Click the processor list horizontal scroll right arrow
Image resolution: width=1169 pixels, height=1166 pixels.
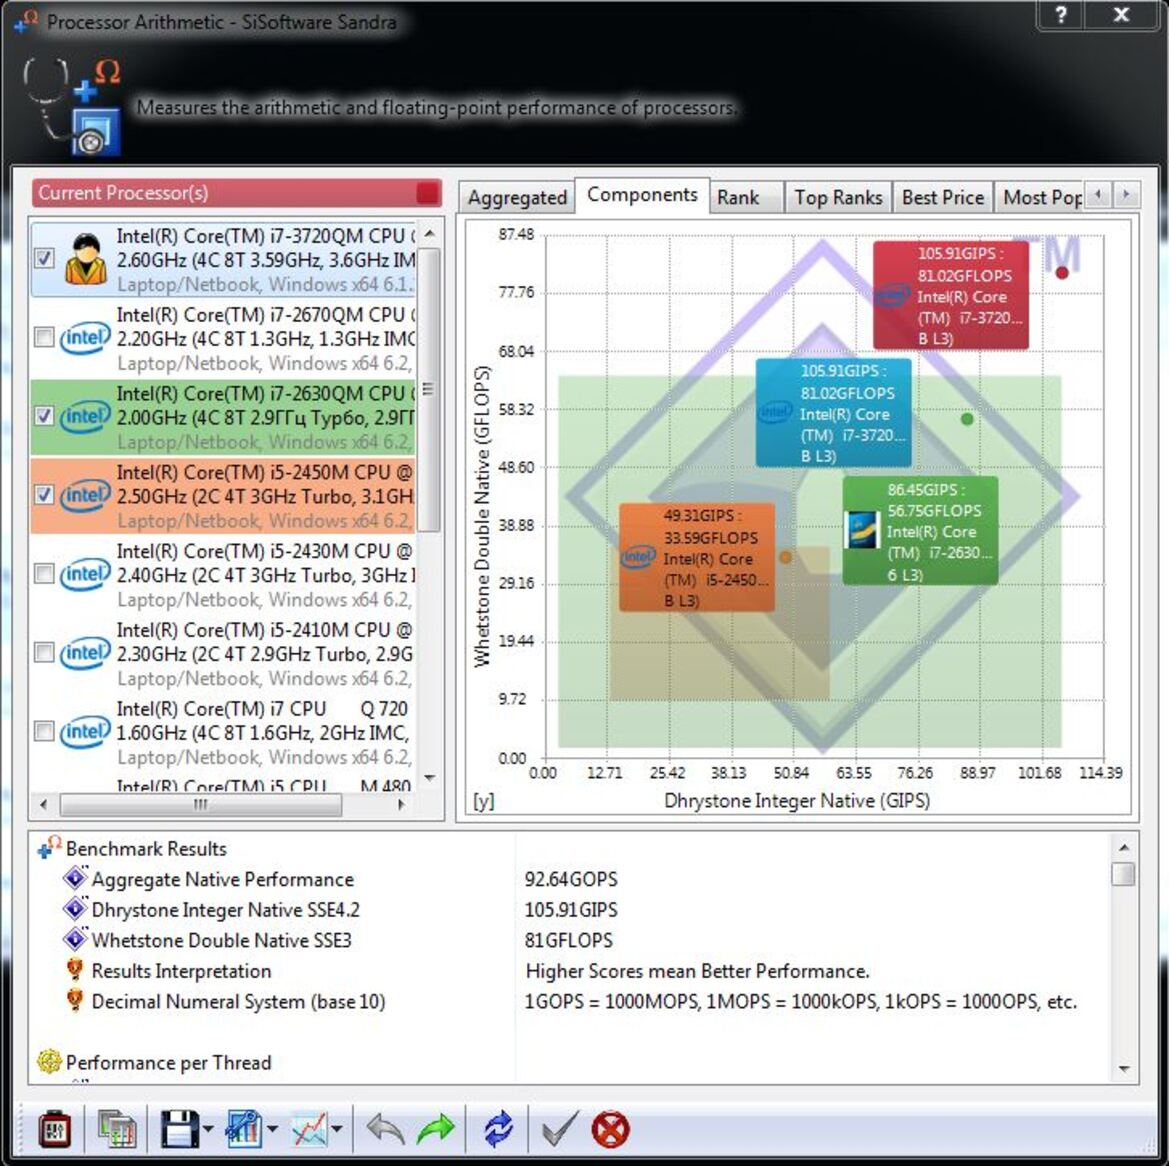pos(402,805)
